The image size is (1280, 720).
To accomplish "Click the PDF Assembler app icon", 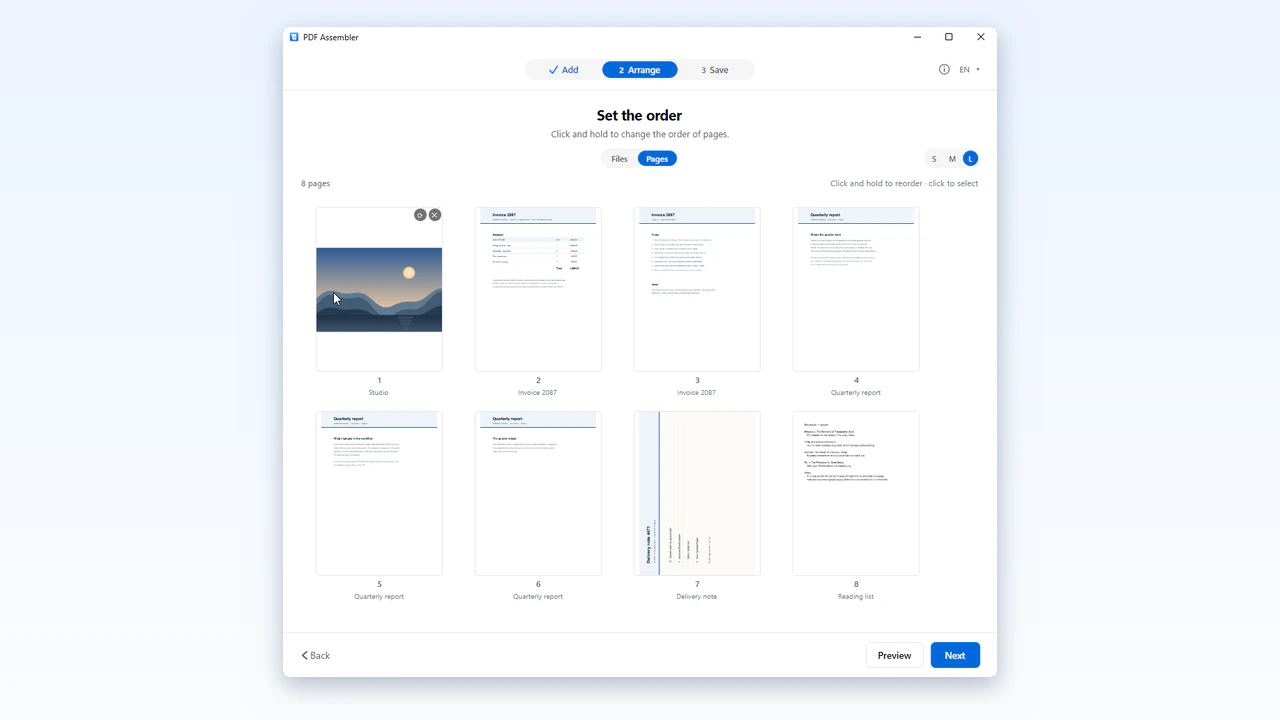I will pyautogui.click(x=294, y=37).
